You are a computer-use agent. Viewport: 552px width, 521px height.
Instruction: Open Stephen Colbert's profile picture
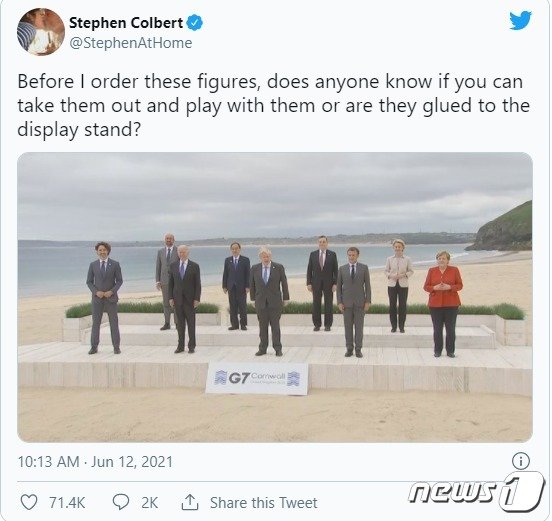40,32
